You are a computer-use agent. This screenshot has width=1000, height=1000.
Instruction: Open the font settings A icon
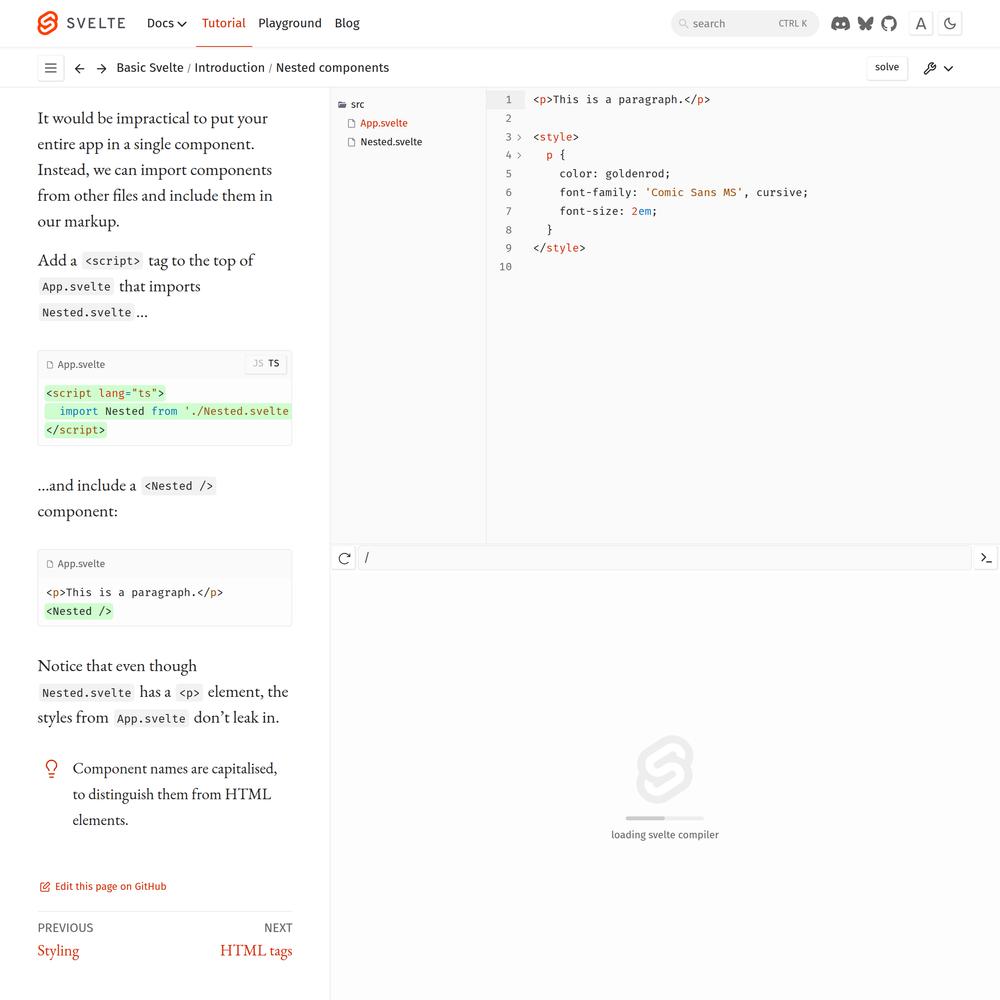(x=920, y=24)
